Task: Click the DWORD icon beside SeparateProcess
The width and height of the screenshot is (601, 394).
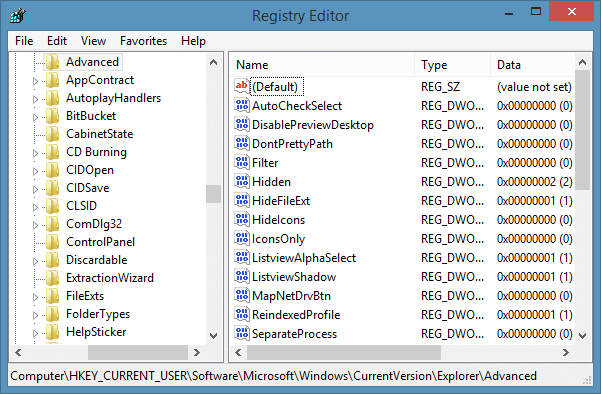Action: pos(241,333)
